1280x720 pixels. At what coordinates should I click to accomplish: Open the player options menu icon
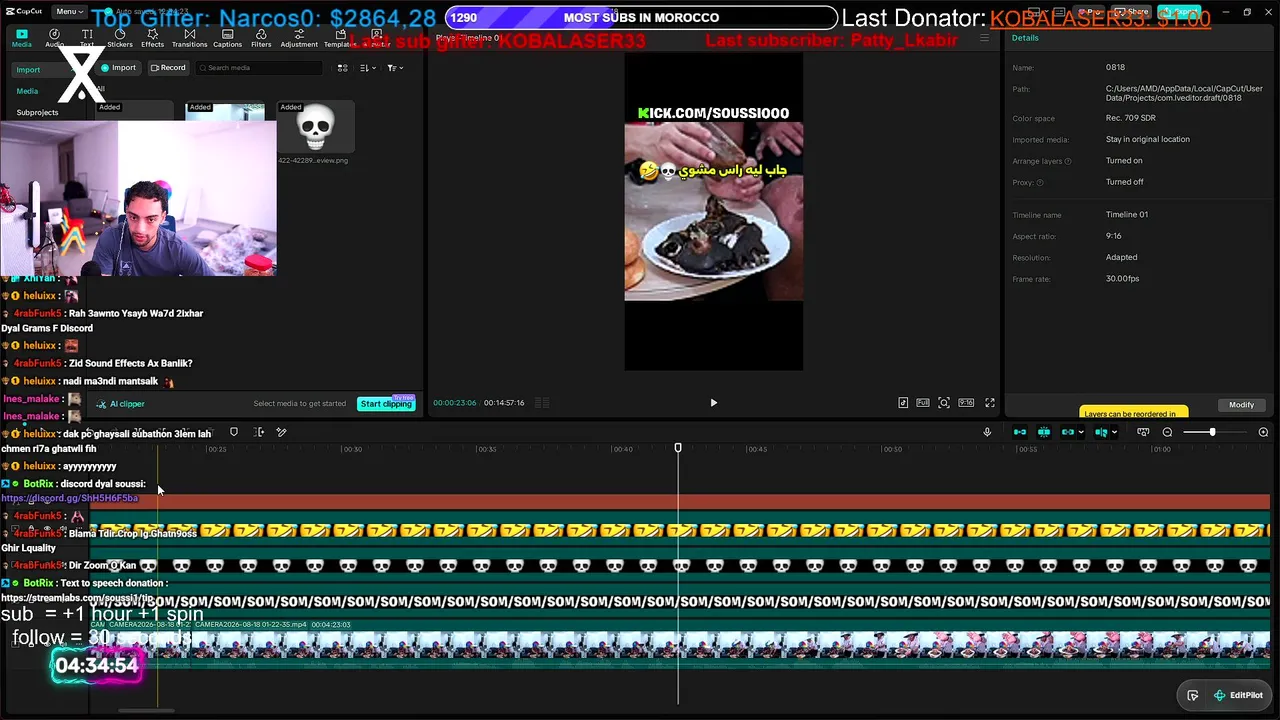tap(985, 38)
